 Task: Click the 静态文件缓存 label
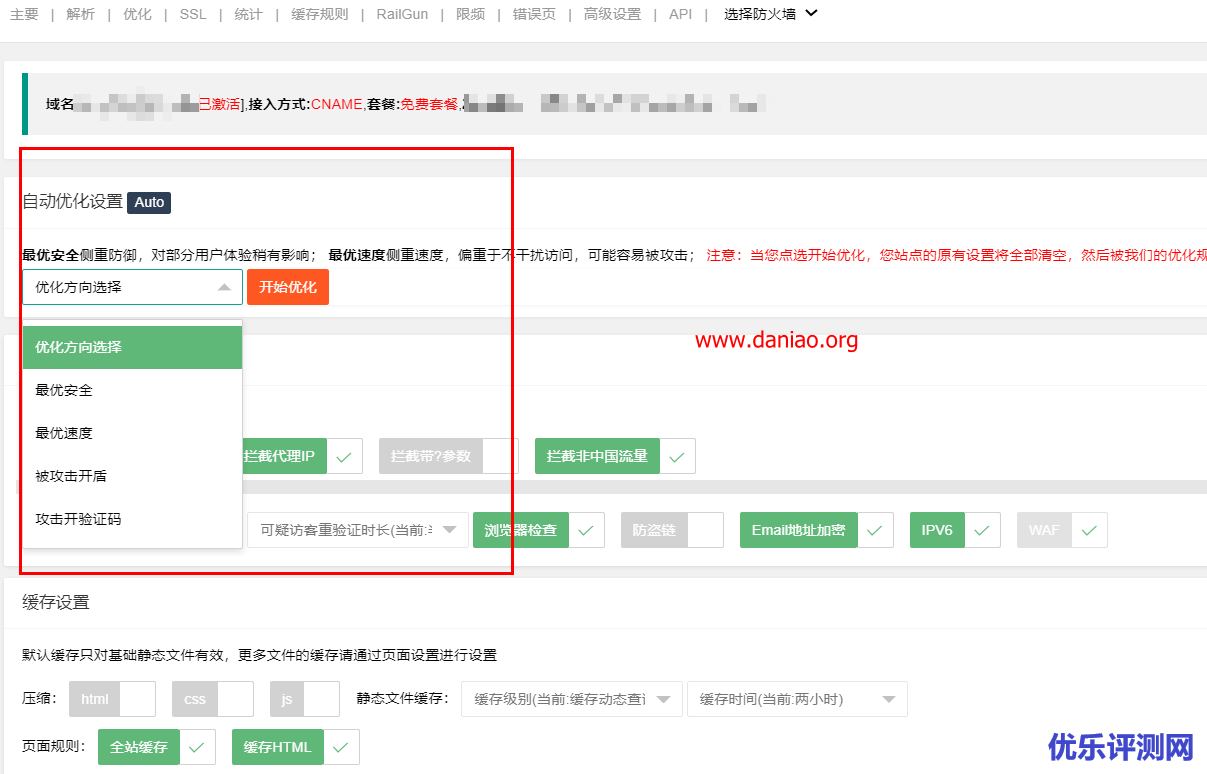(x=401, y=699)
